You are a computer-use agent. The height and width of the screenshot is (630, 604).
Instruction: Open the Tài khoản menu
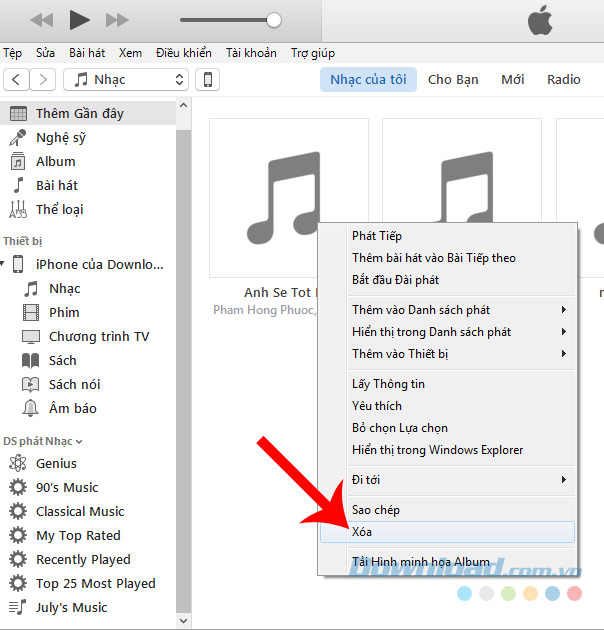[251, 53]
